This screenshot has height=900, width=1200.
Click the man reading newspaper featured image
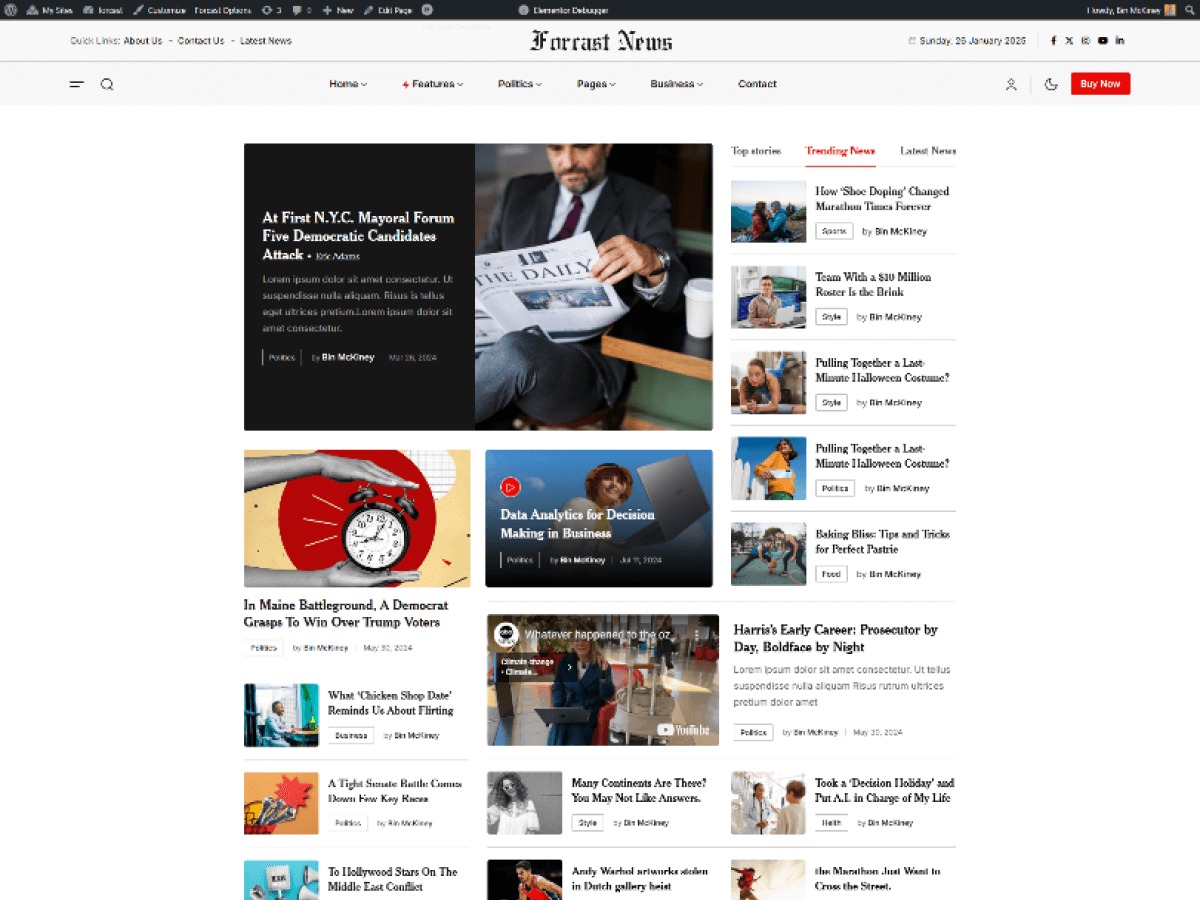[594, 287]
